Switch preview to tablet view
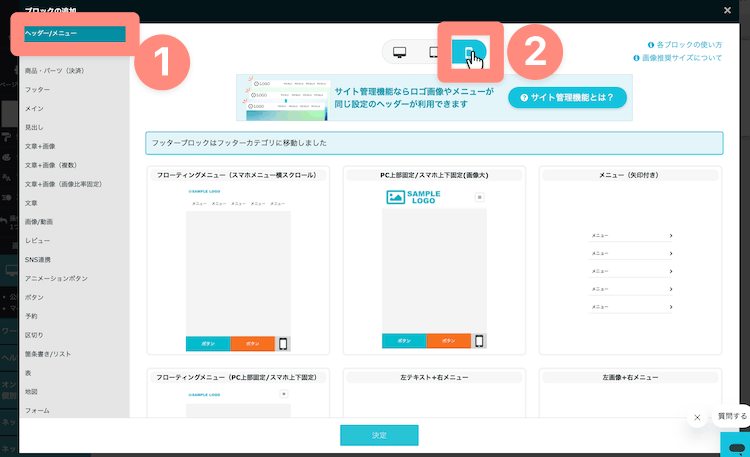 click(x=433, y=52)
